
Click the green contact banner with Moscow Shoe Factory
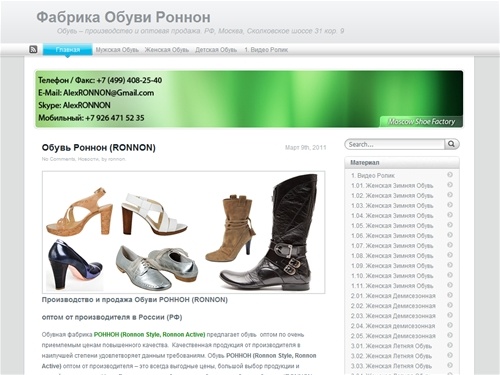(249, 99)
